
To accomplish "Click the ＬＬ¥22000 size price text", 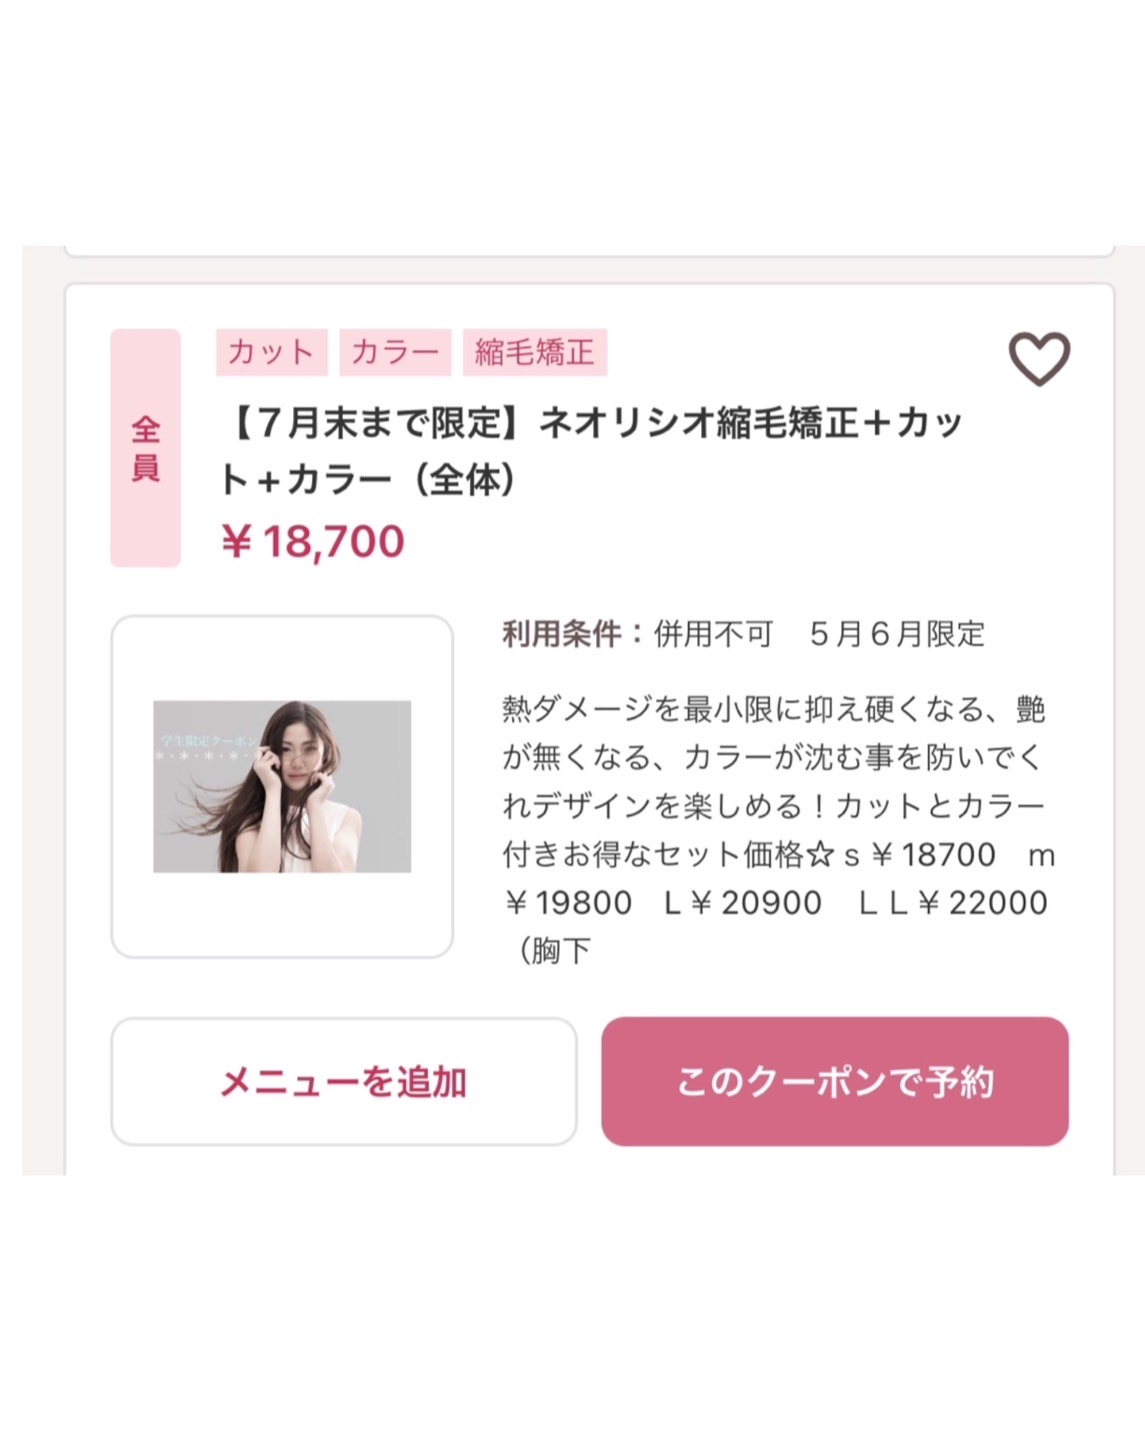I will coord(952,903).
